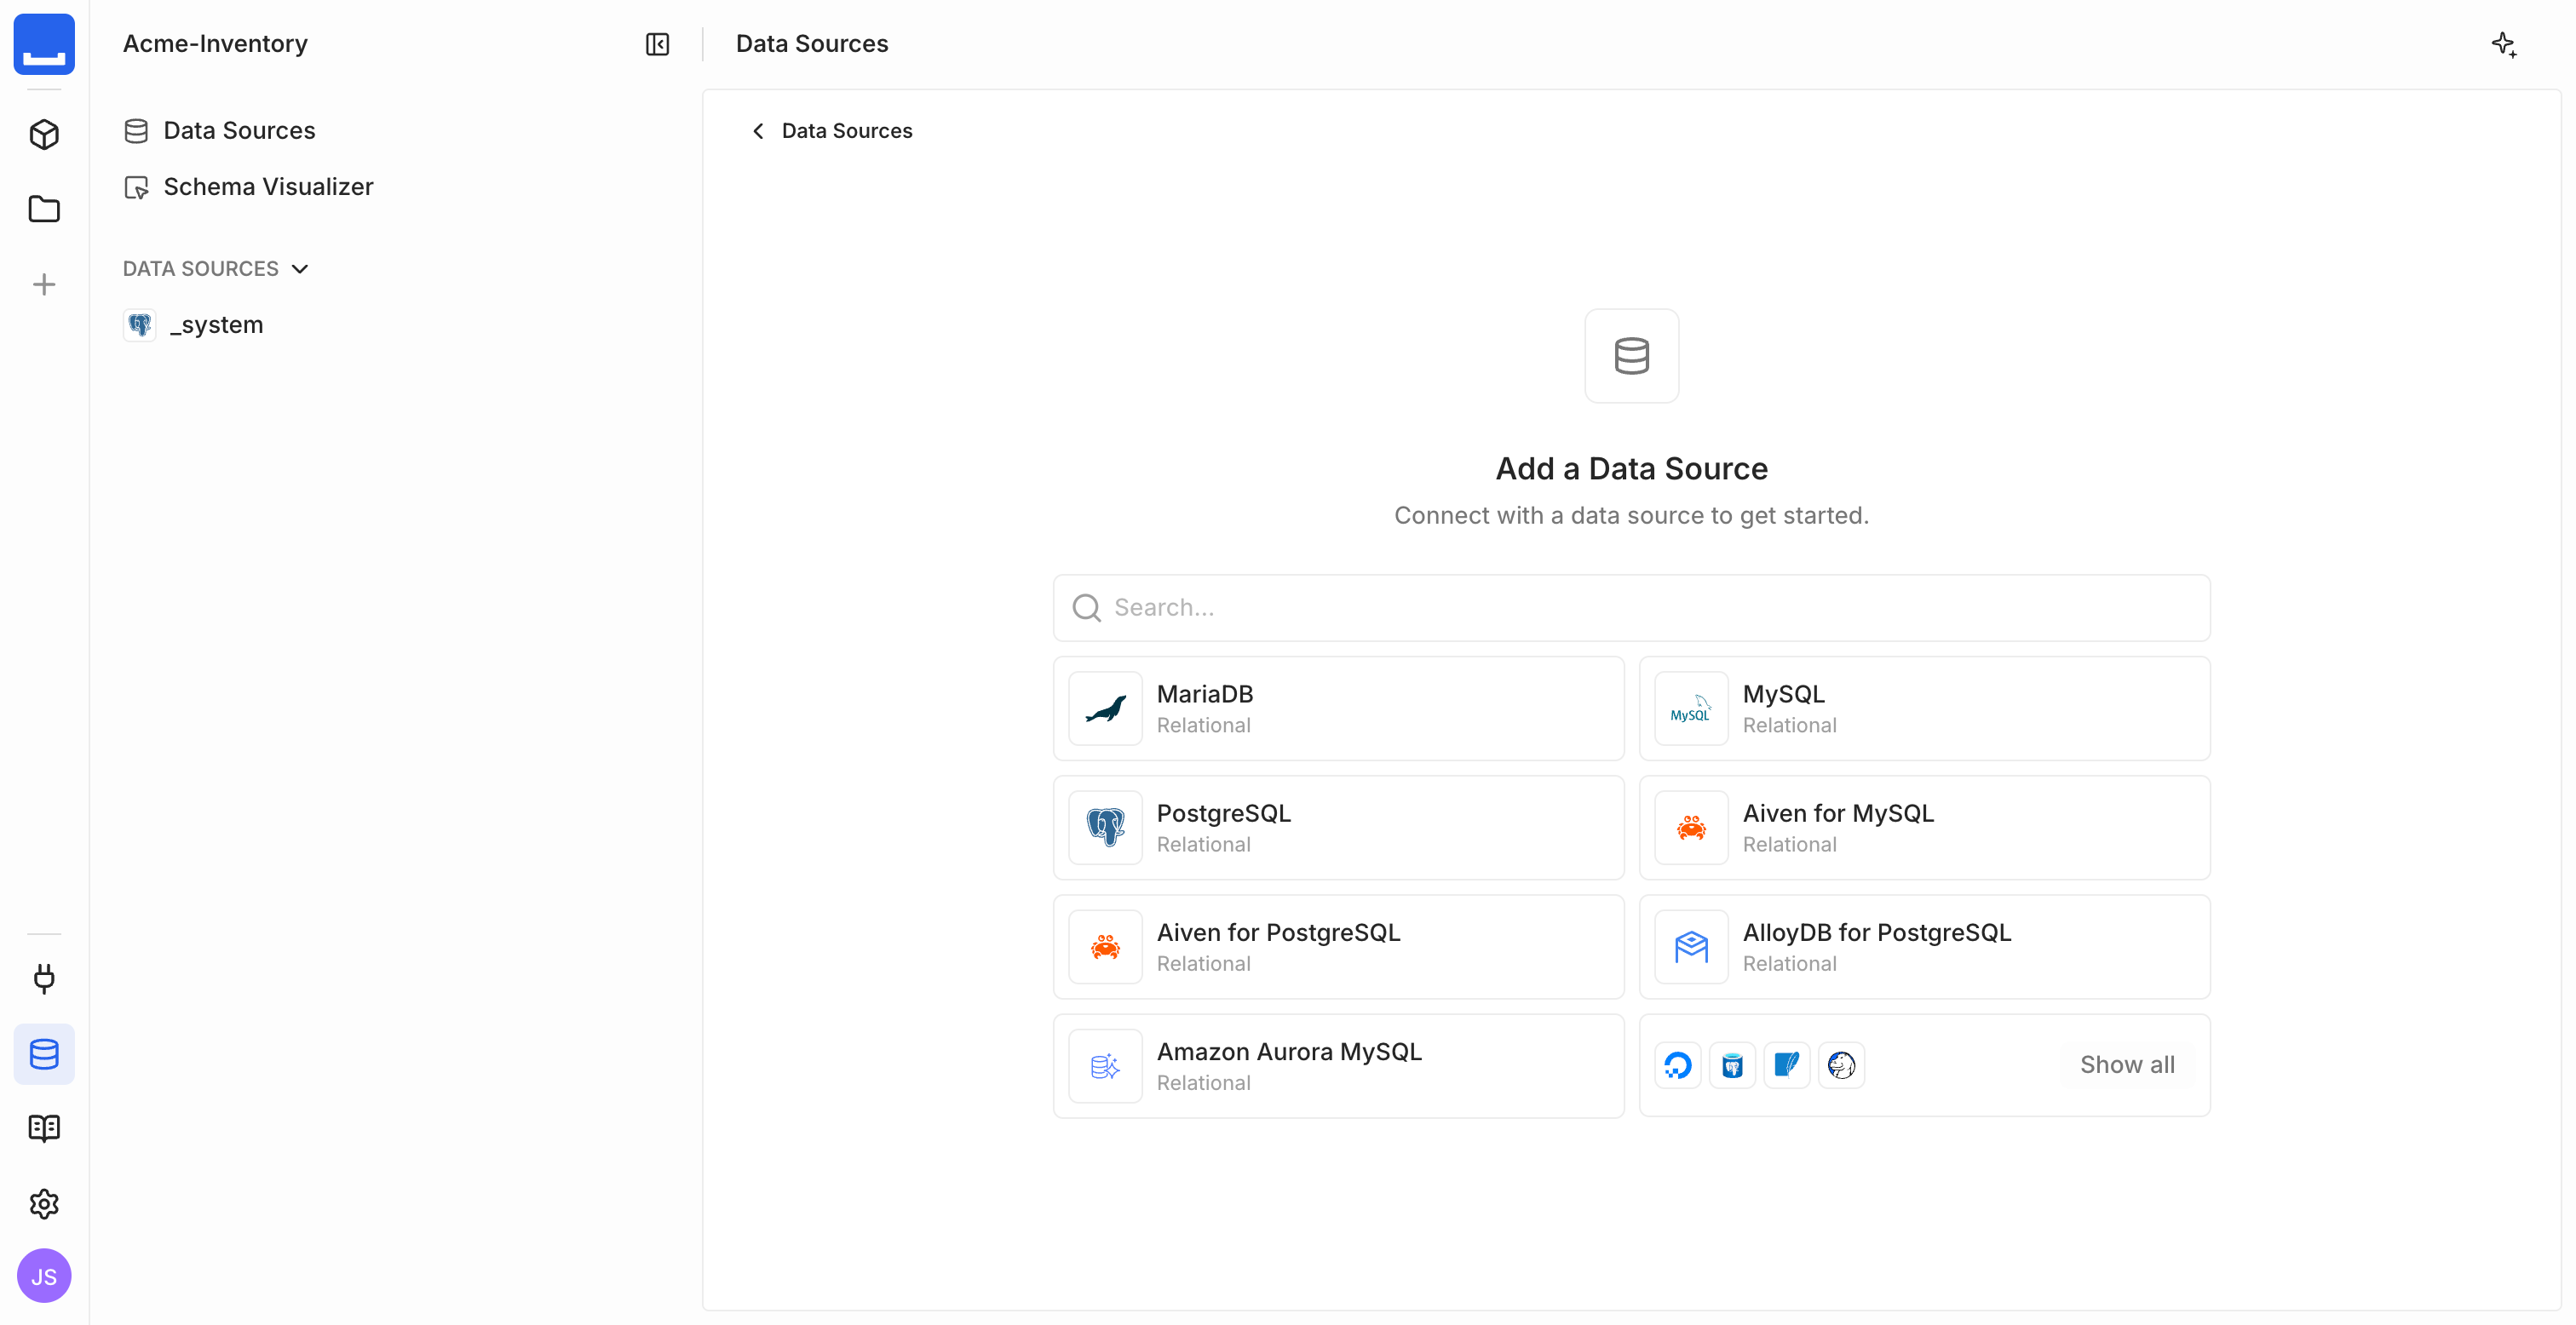Click the Aiven for MySQL crab logo
Image resolution: width=2576 pixels, height=1325 pixels.
tap(1691, 827)
